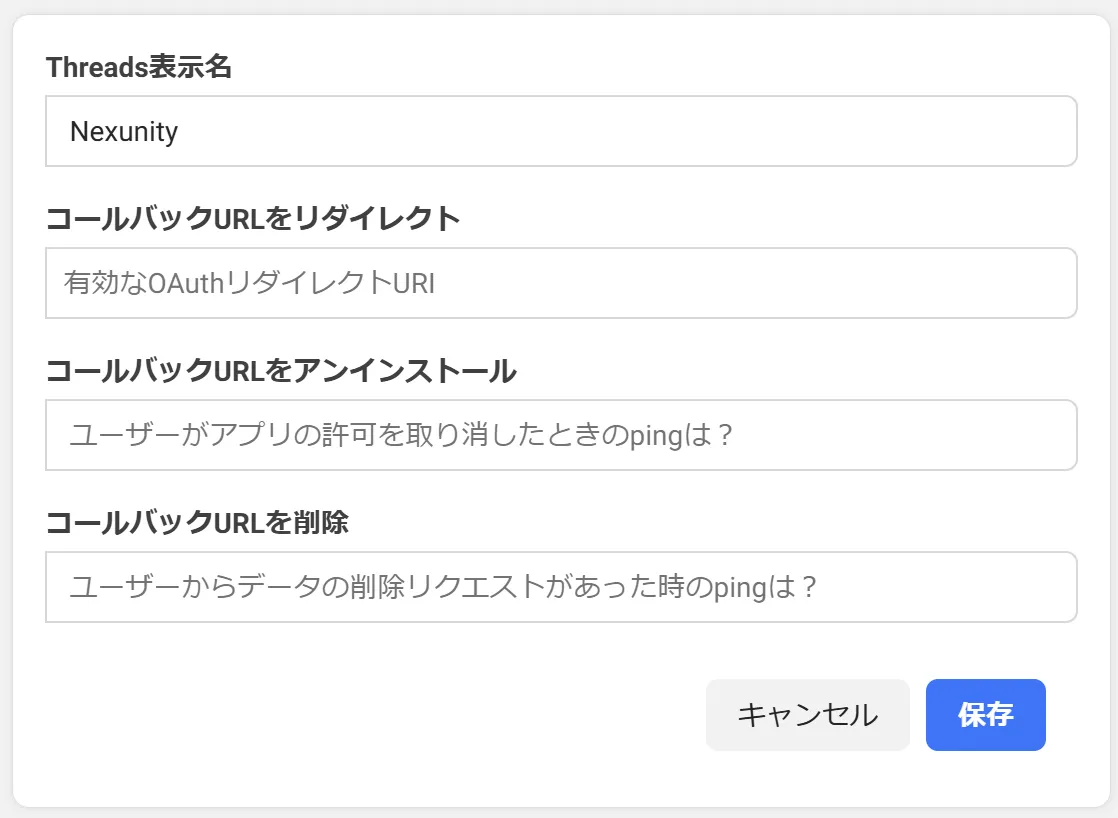
Task: Click the blue 保存 confirmation button
Action: click(985, 714)
